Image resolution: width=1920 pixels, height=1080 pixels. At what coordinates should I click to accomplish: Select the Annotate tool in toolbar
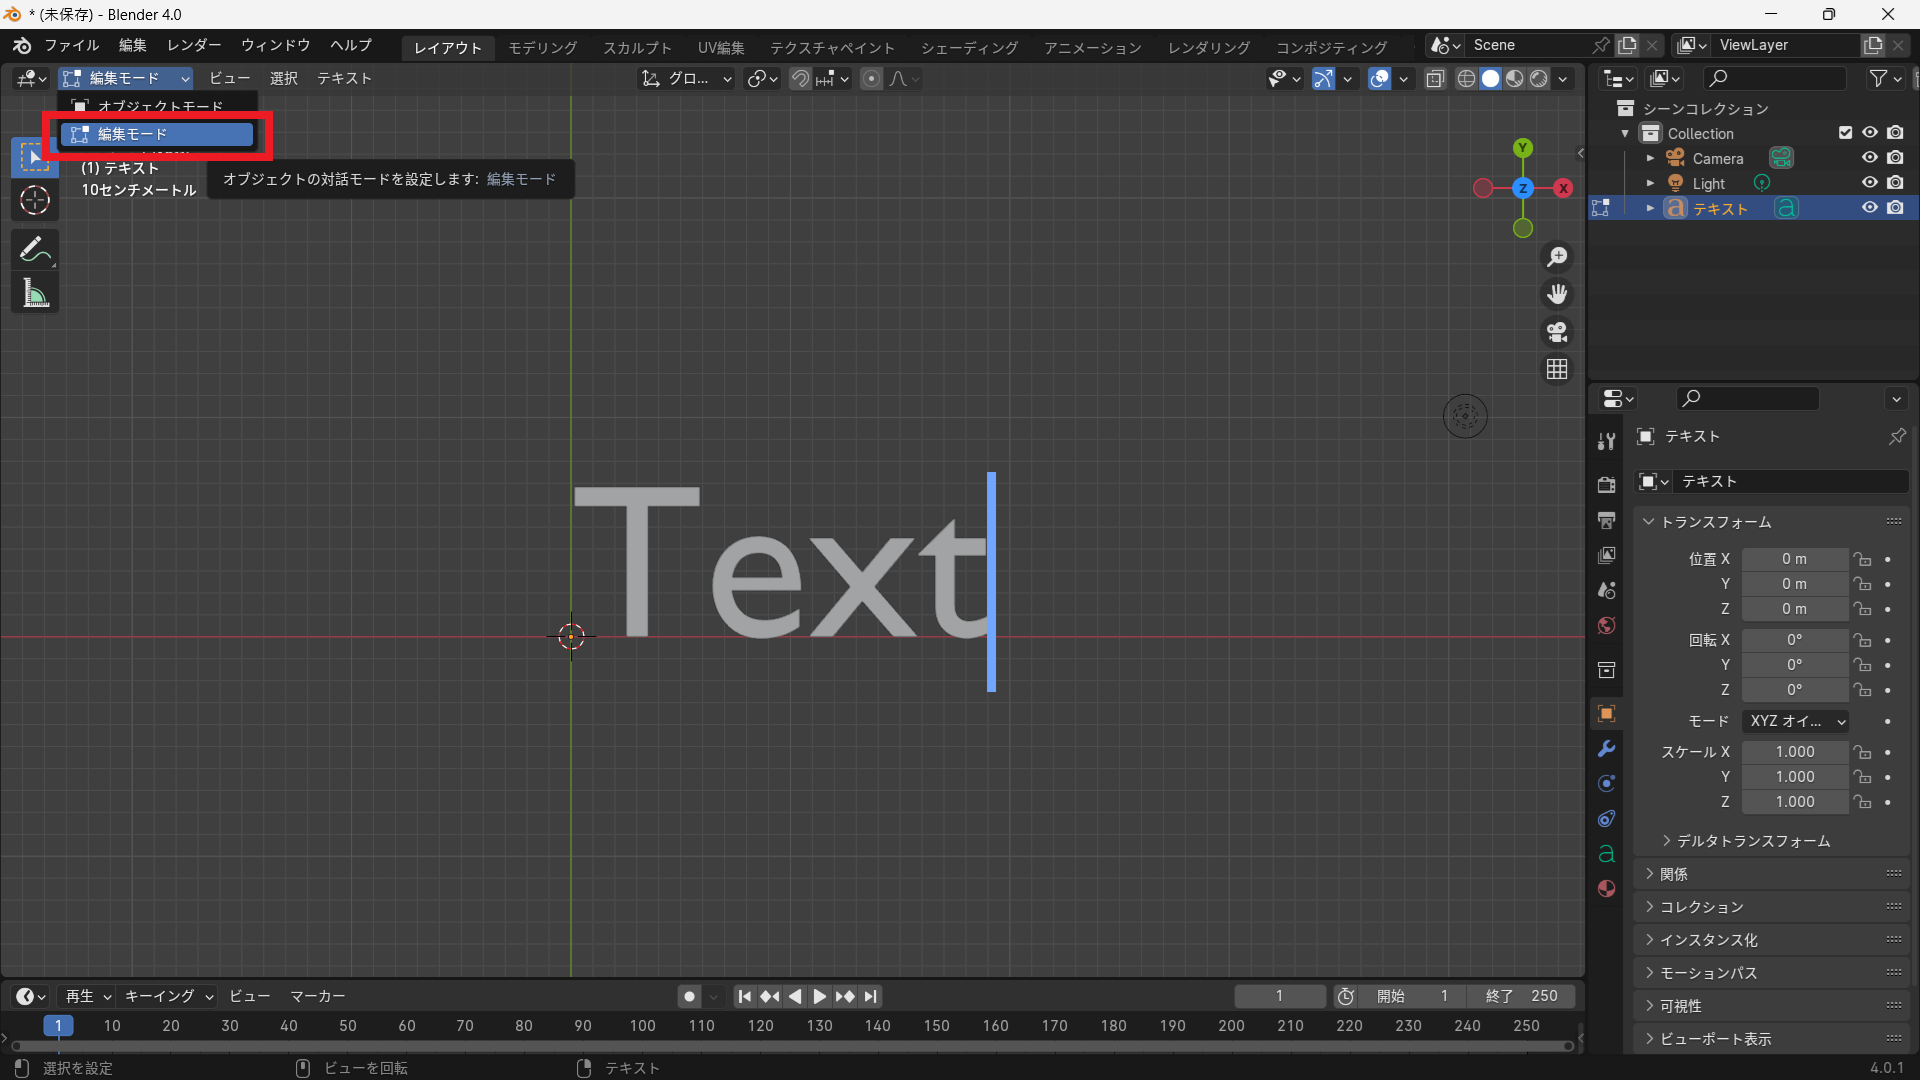[35, 249]
